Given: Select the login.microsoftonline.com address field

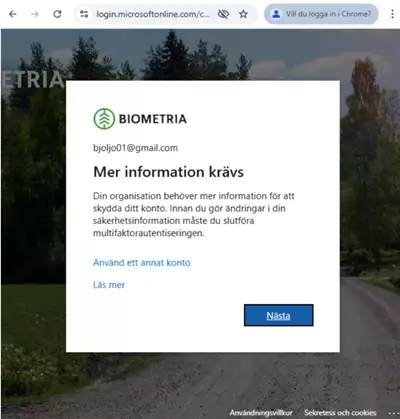Looking at the screenshot, I should click(153, 14).
